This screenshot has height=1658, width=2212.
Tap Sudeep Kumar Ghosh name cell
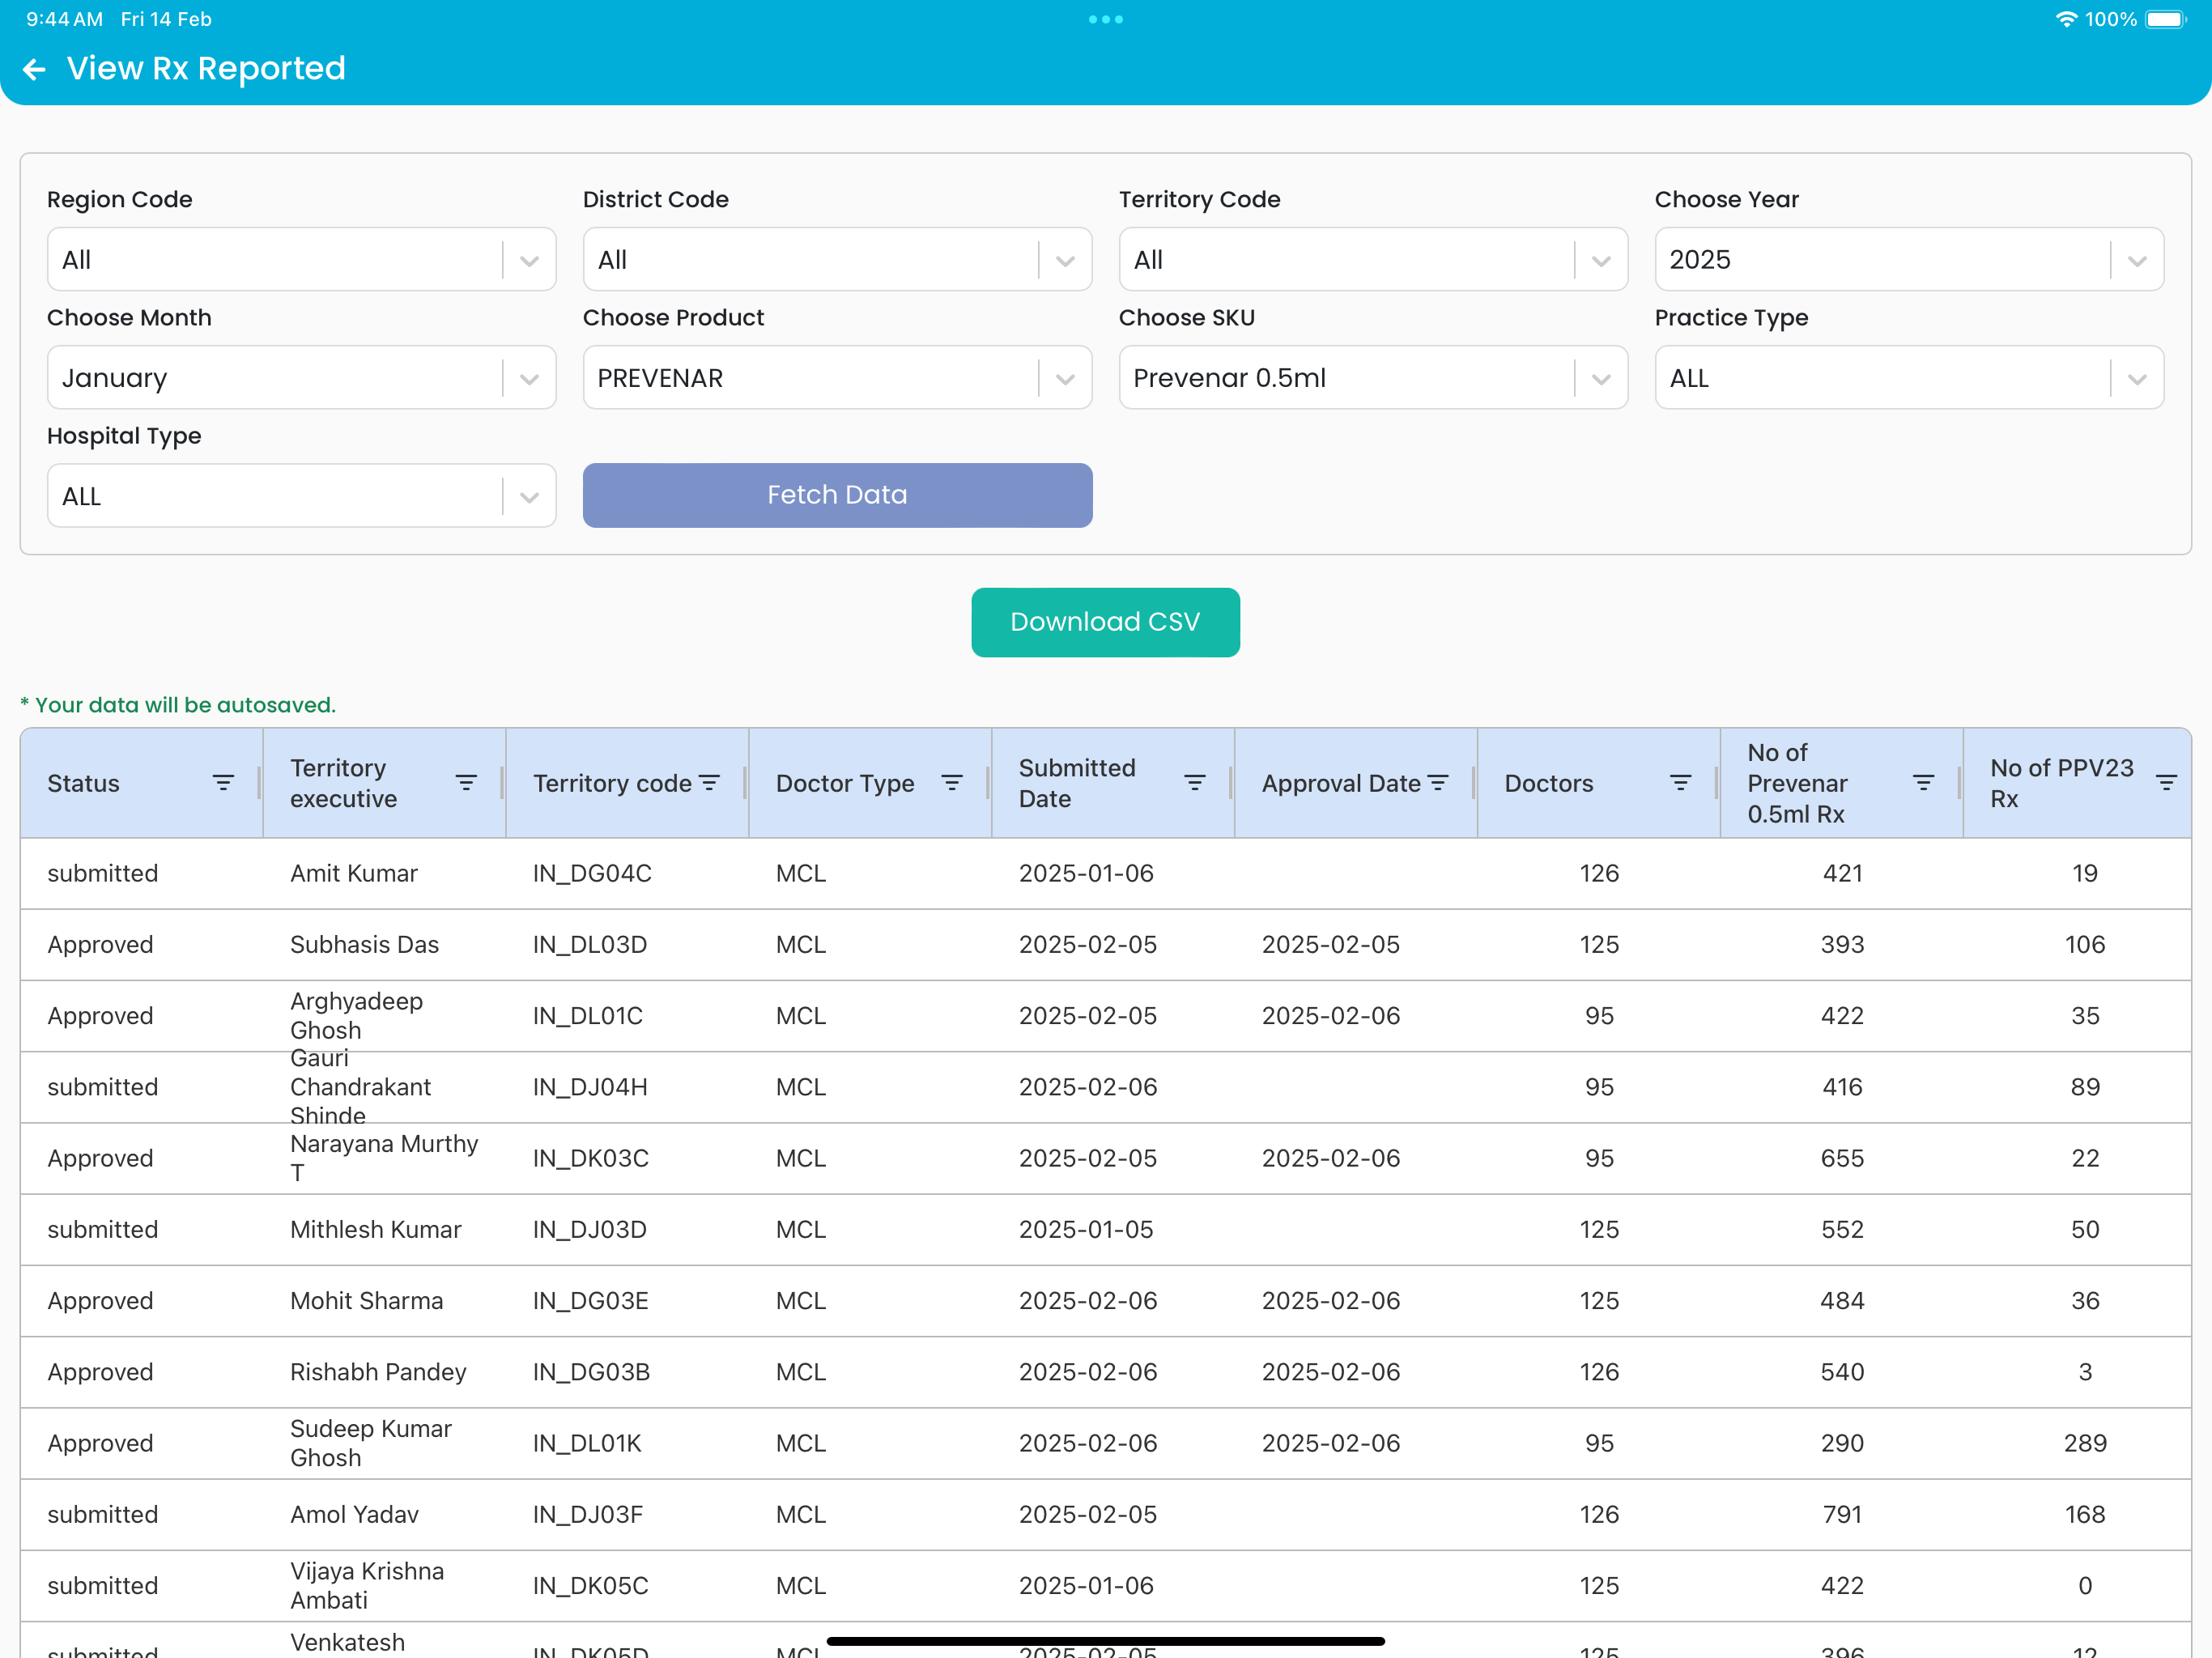371,1443
